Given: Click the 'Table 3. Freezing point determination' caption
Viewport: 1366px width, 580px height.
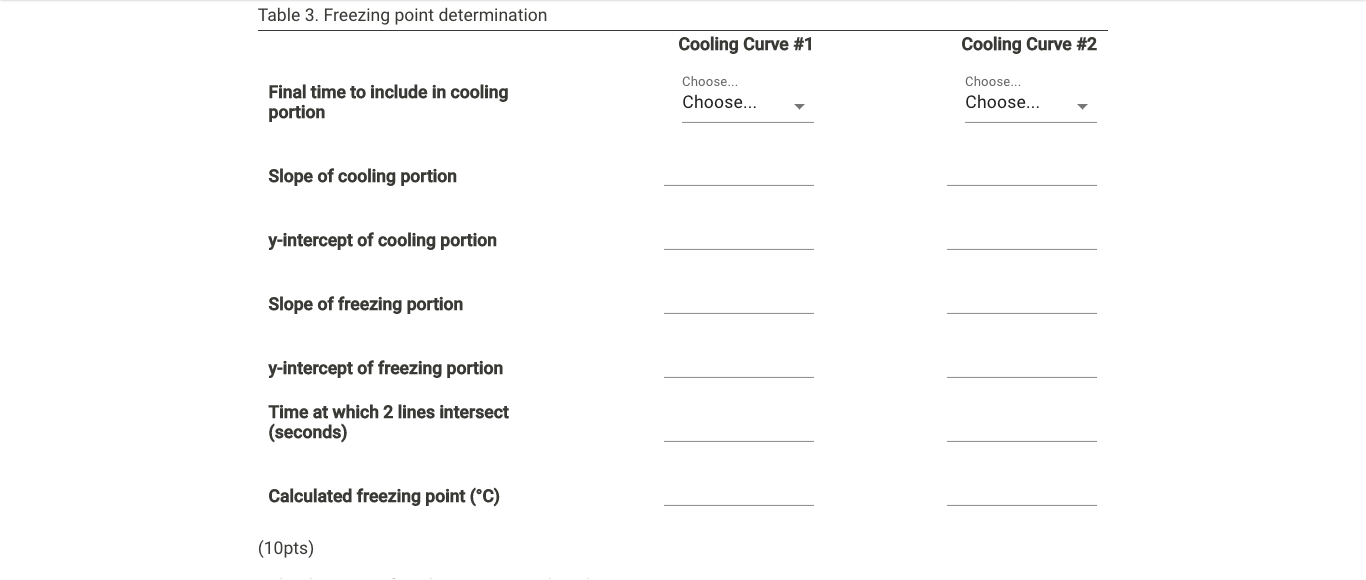Looking at the screenshot, I should coord(402,15).
